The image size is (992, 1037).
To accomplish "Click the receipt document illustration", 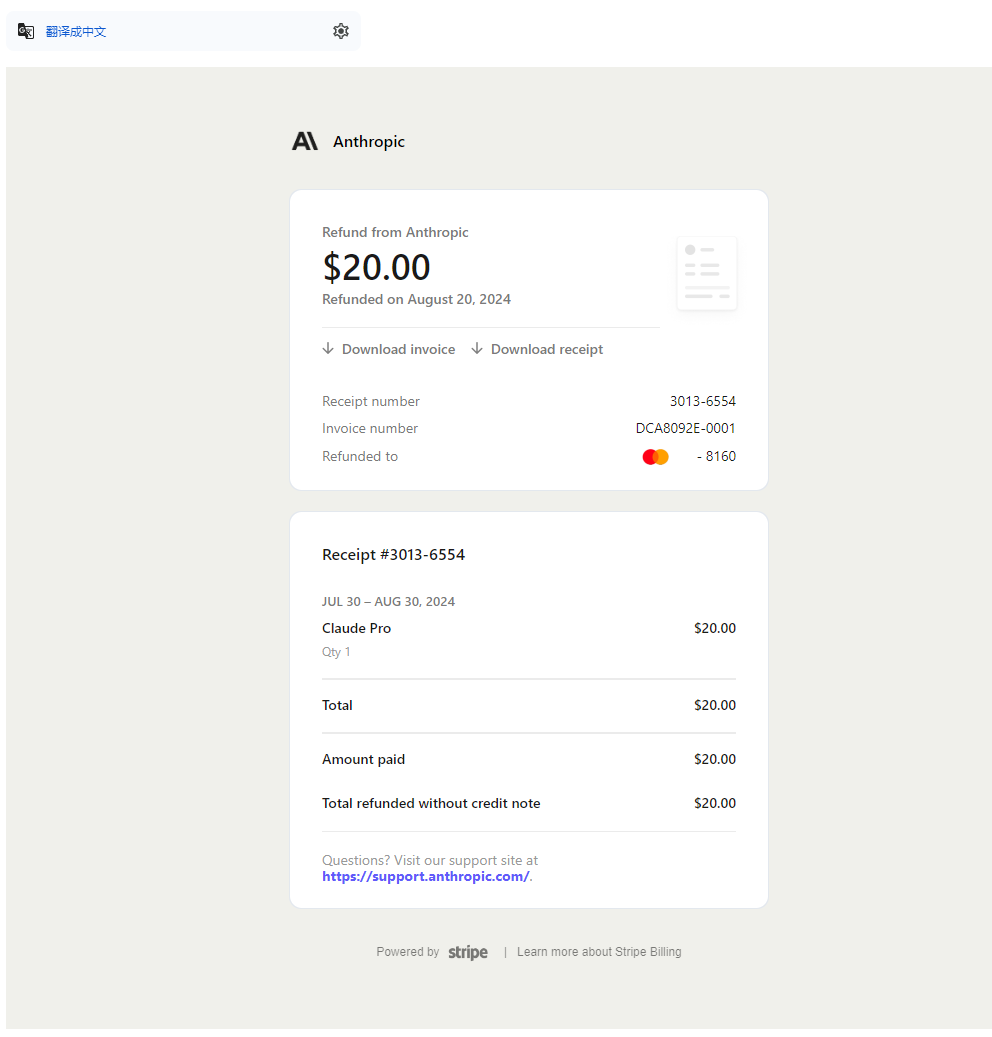I will click(x=707, y=273).
